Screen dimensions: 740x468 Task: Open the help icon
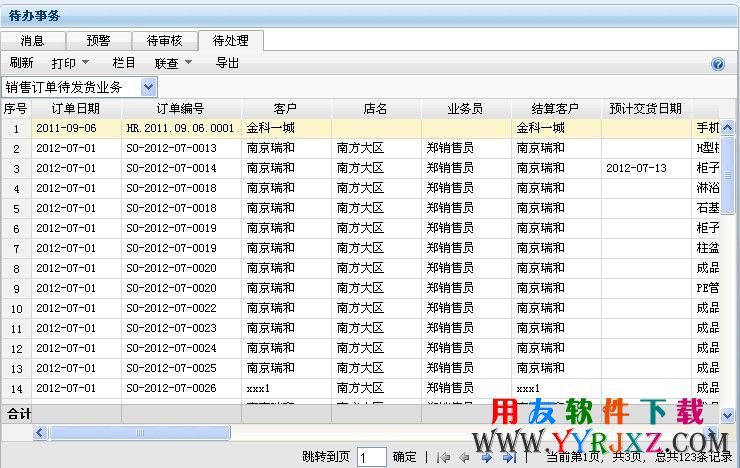[x=718, y=64]
